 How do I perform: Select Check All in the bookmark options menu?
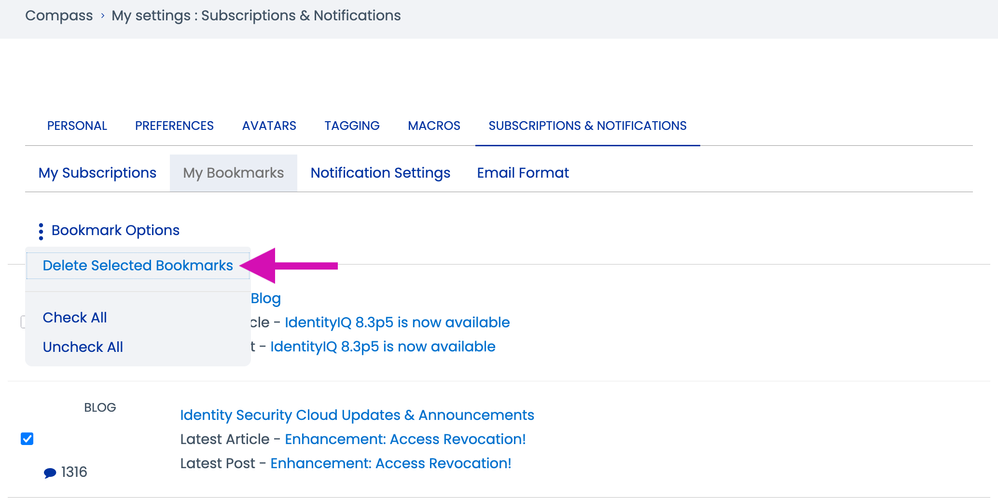75,318
